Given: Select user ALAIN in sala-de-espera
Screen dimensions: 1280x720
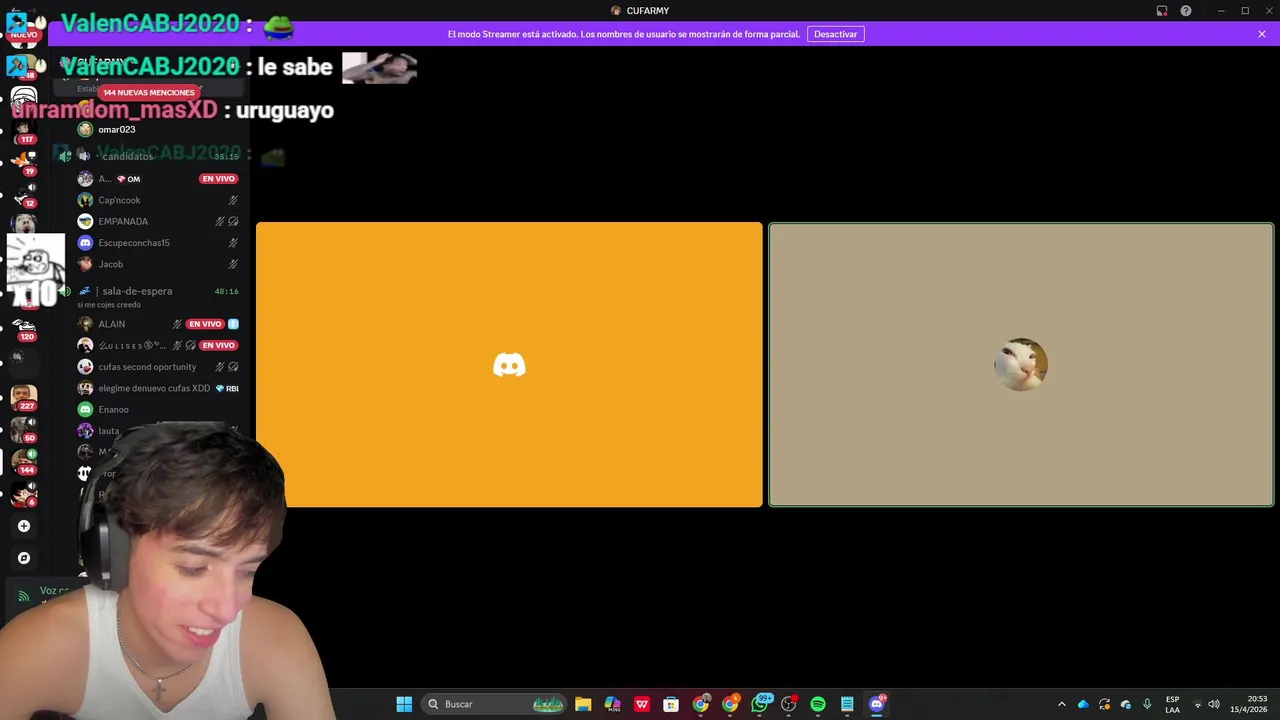Looking at the screenshot, I should point(160,324).
